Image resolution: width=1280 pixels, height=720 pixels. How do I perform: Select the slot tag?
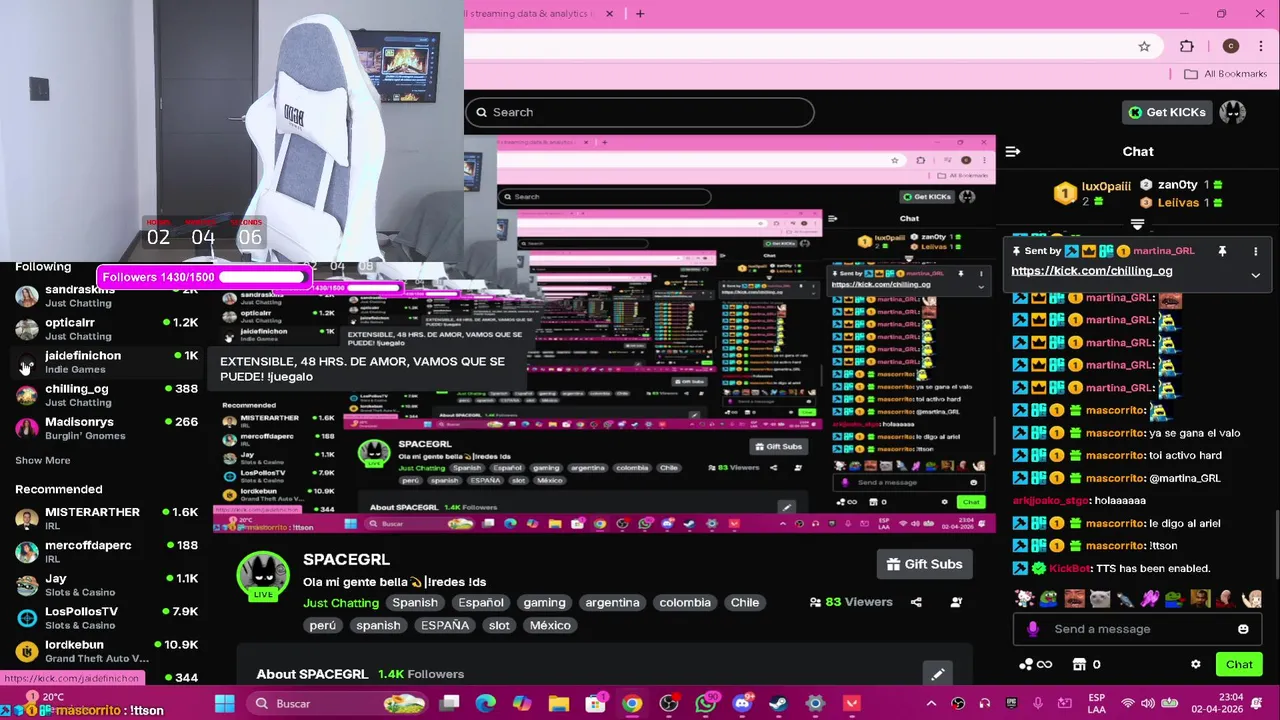[499, 626]
